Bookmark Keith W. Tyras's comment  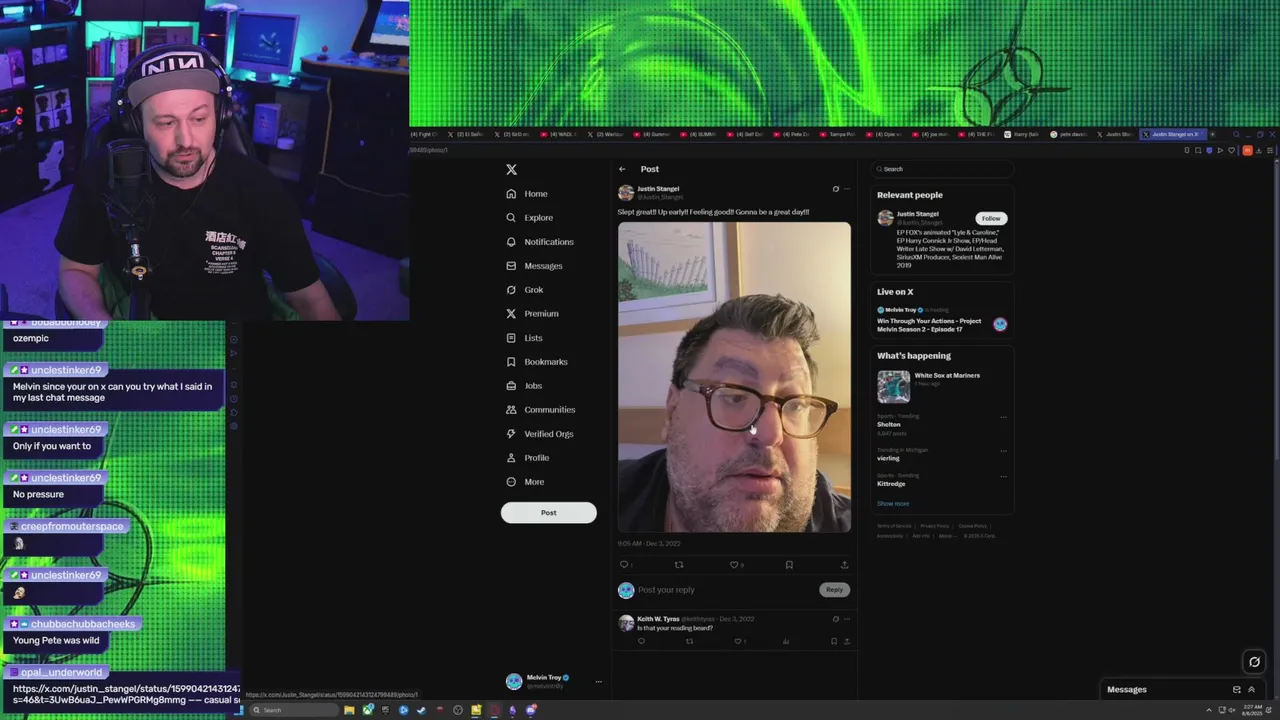(834, 641)
